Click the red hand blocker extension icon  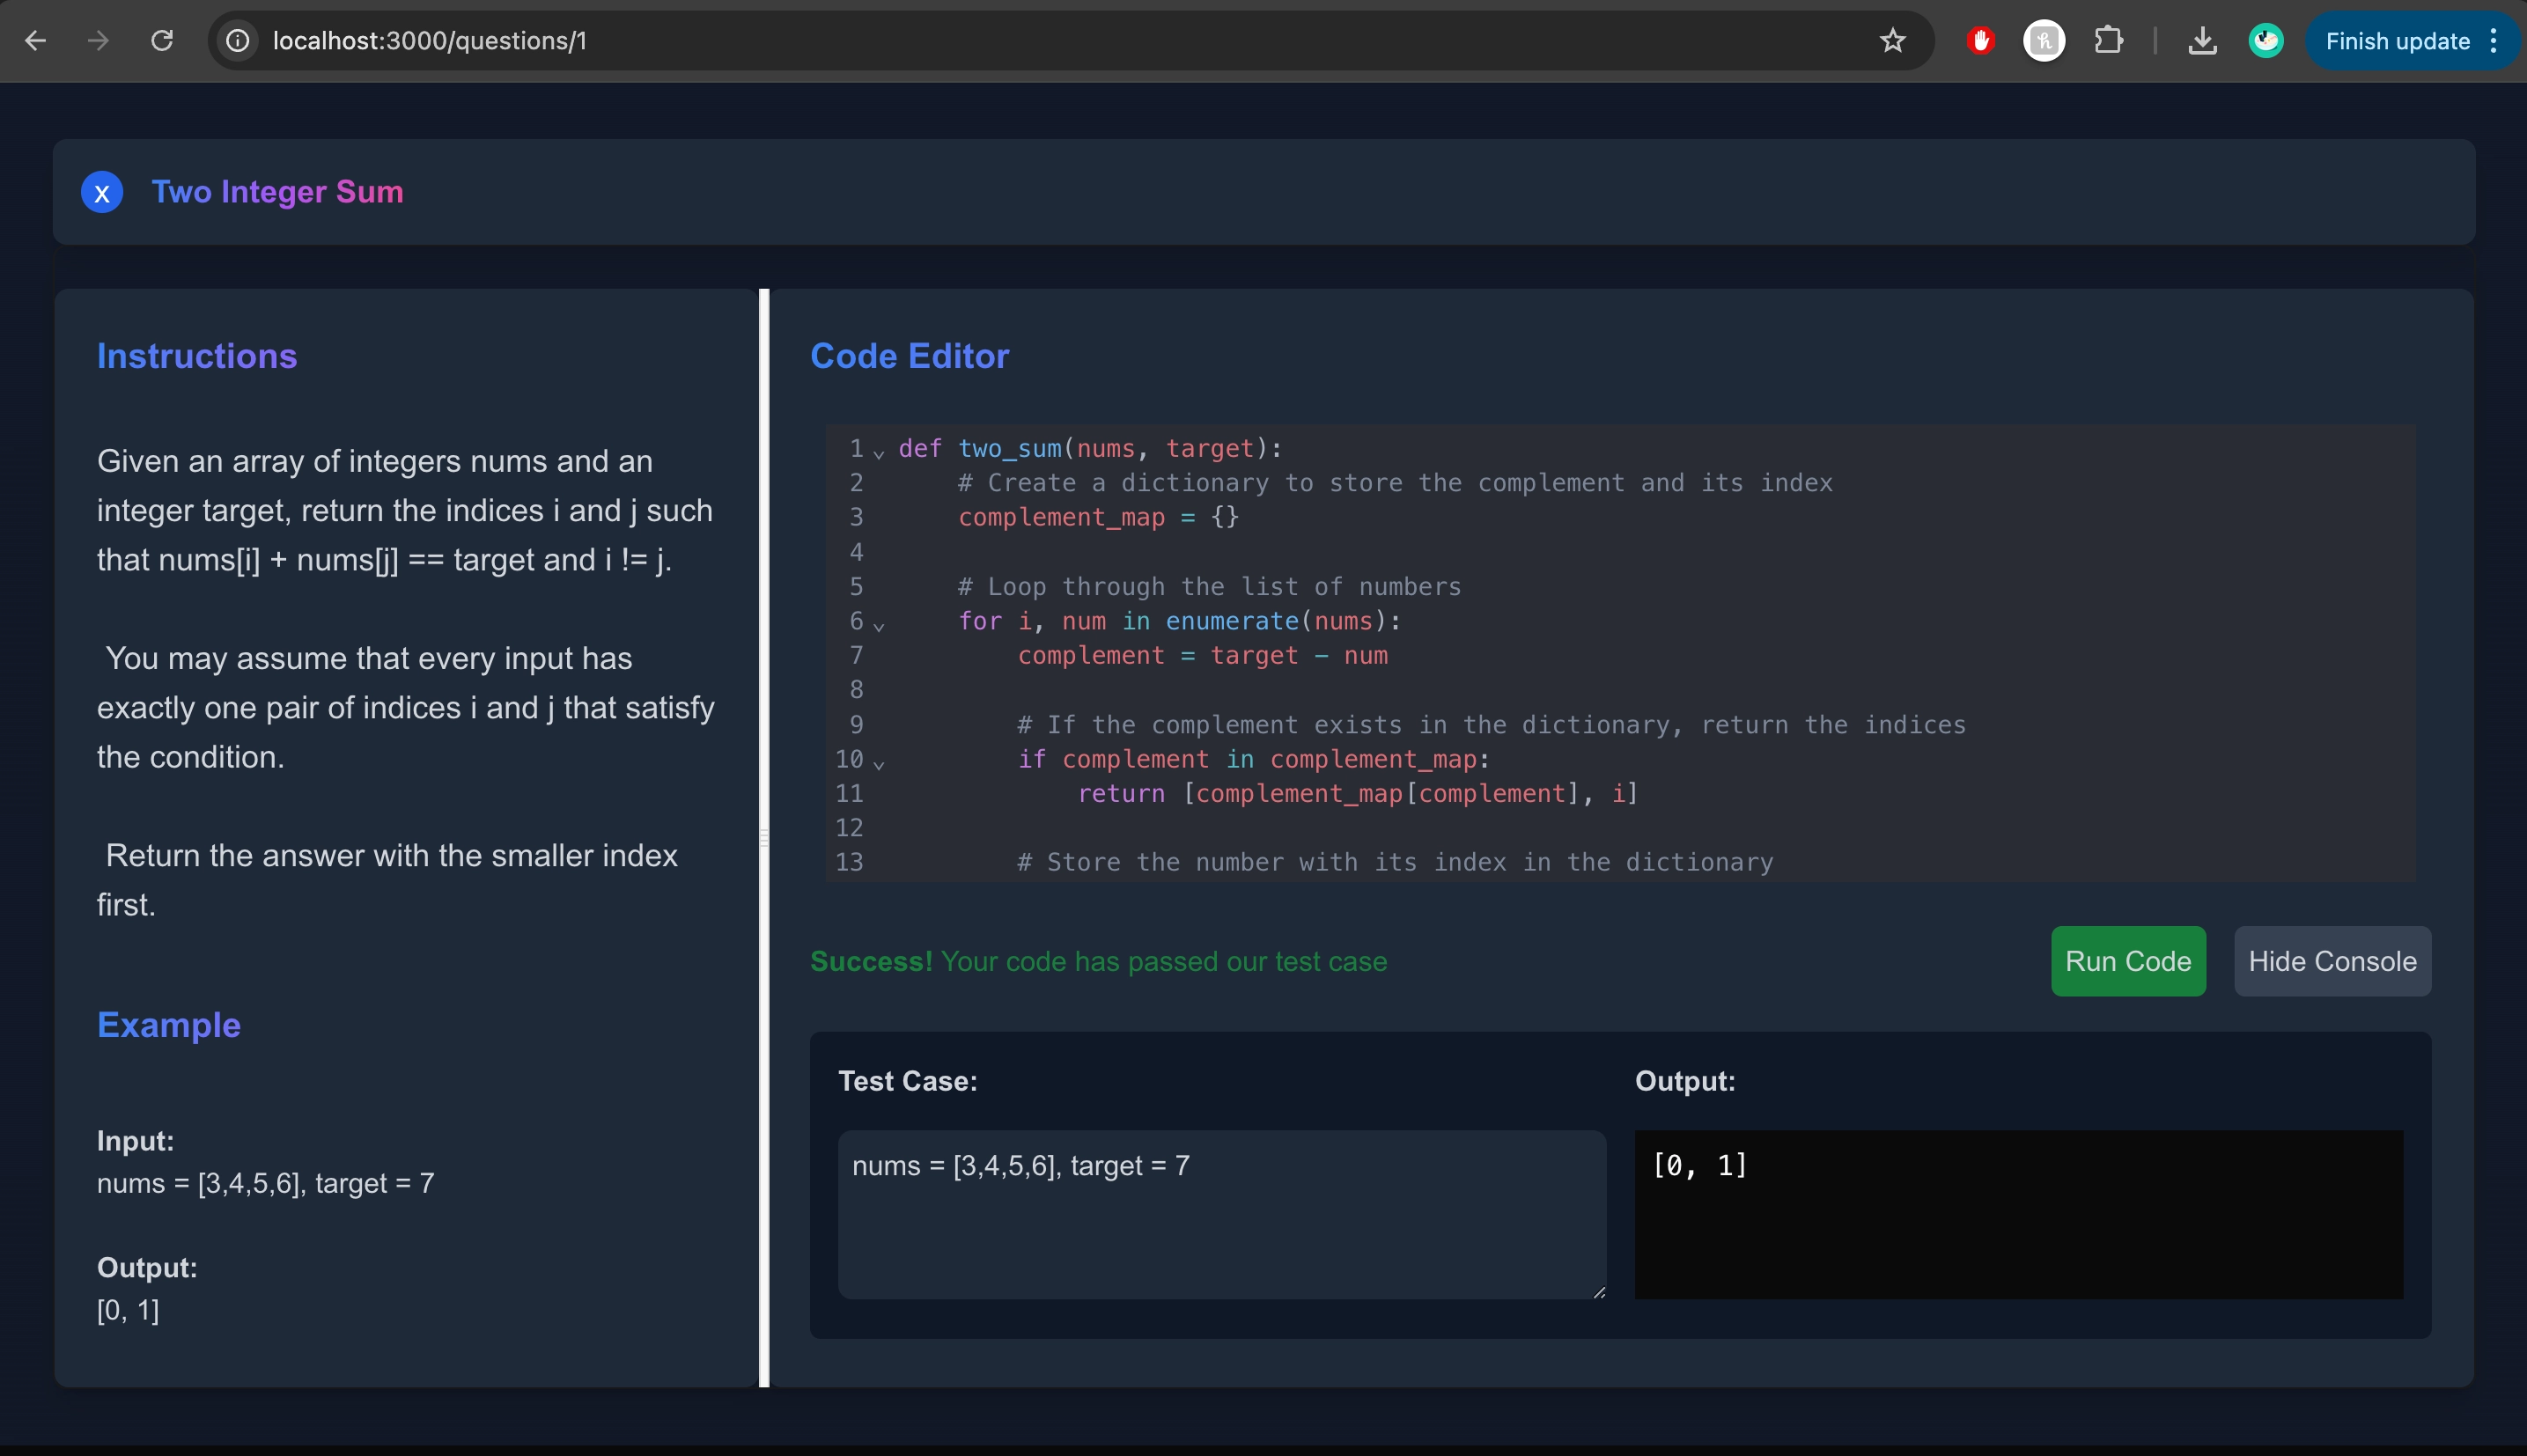[x=1980, y=41]
